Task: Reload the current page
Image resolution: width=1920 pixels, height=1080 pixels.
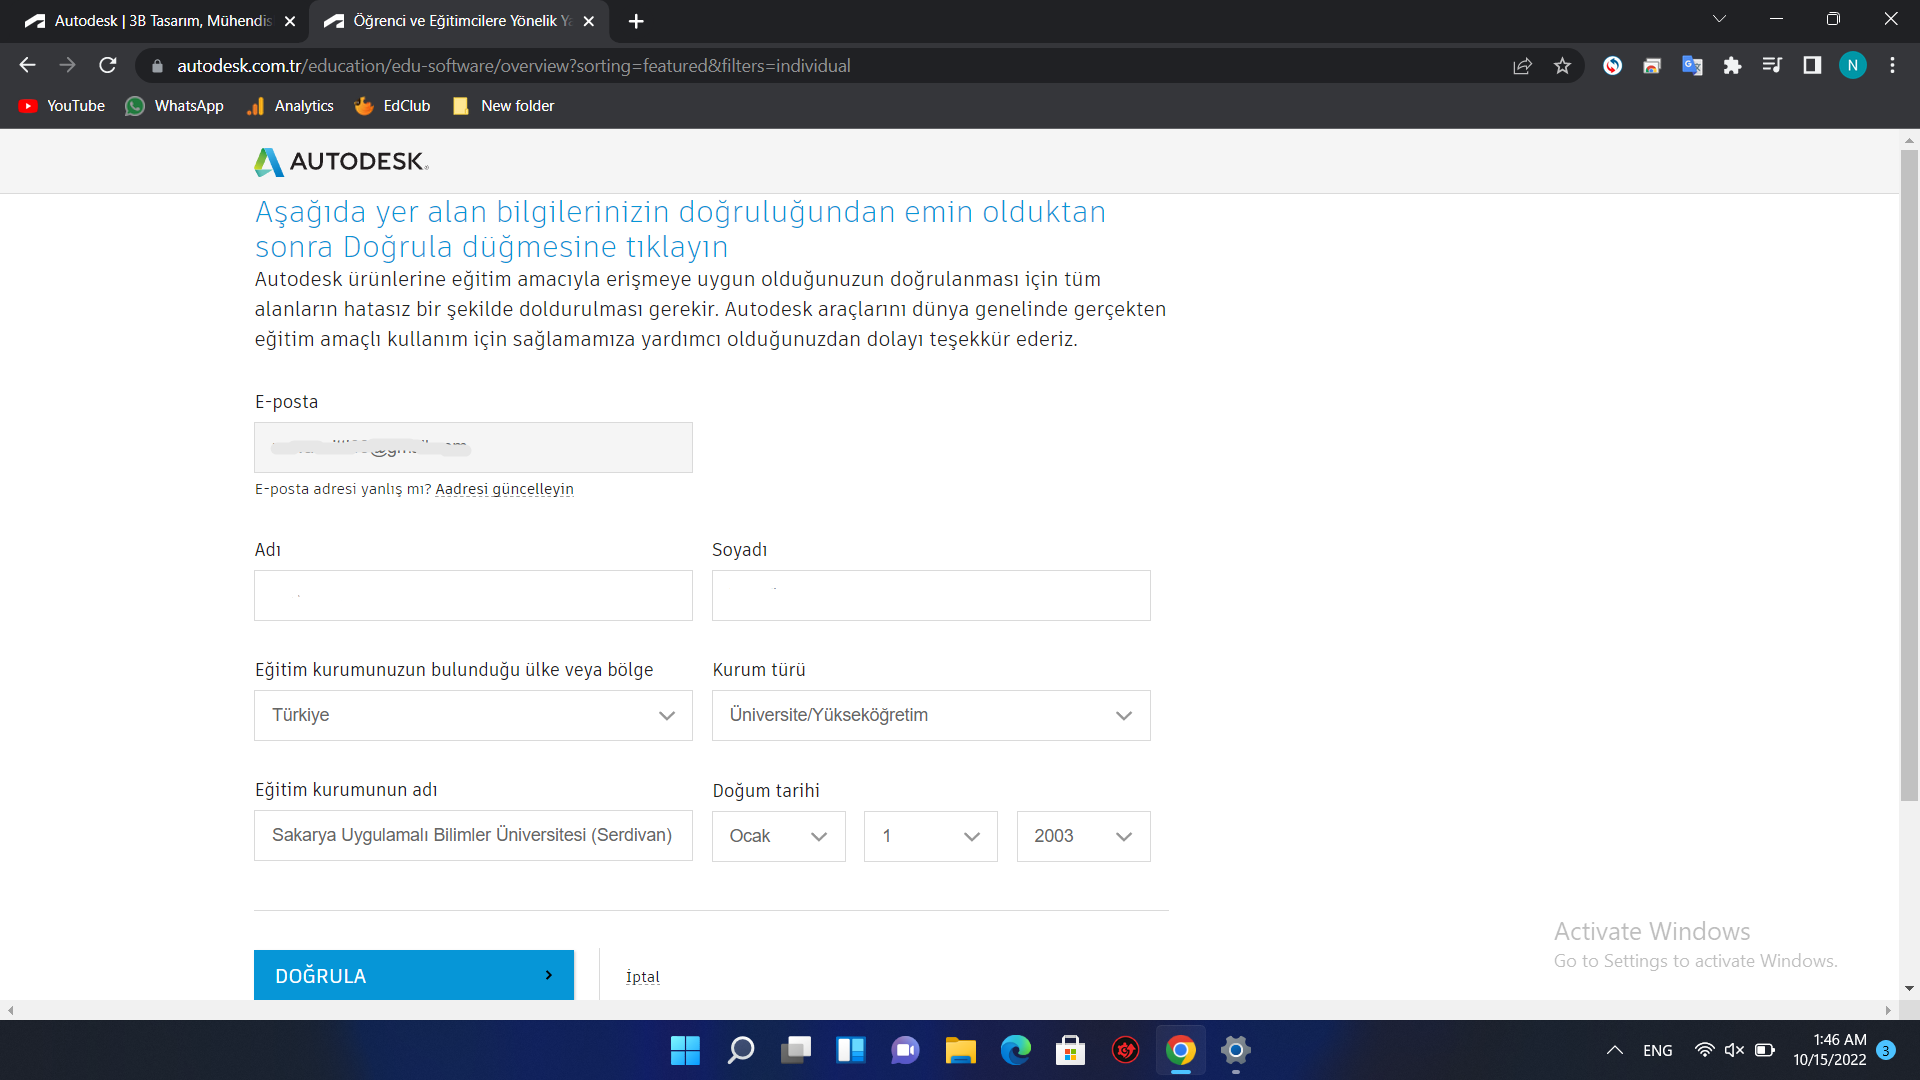Action: pyautogui.click(x=108, y=66)
